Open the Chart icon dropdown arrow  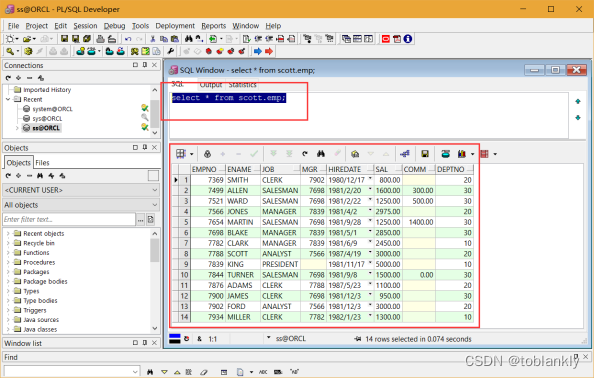[472, 154]
